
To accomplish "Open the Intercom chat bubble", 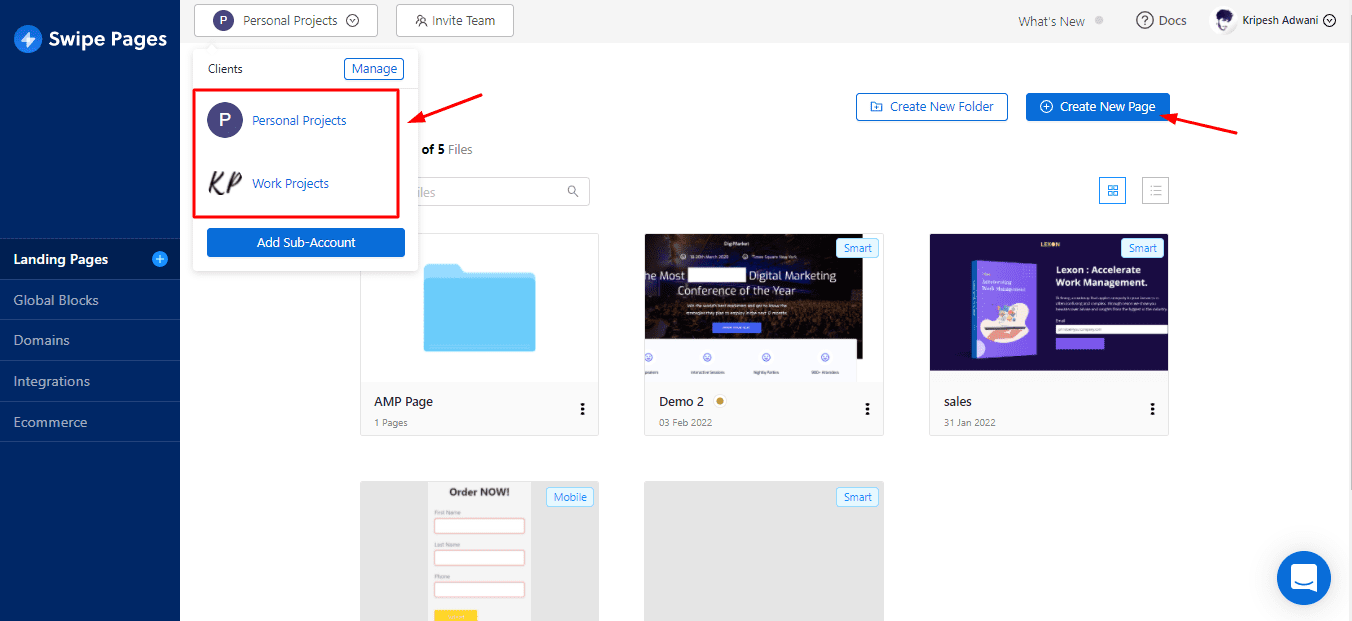I will point(1303,577).
